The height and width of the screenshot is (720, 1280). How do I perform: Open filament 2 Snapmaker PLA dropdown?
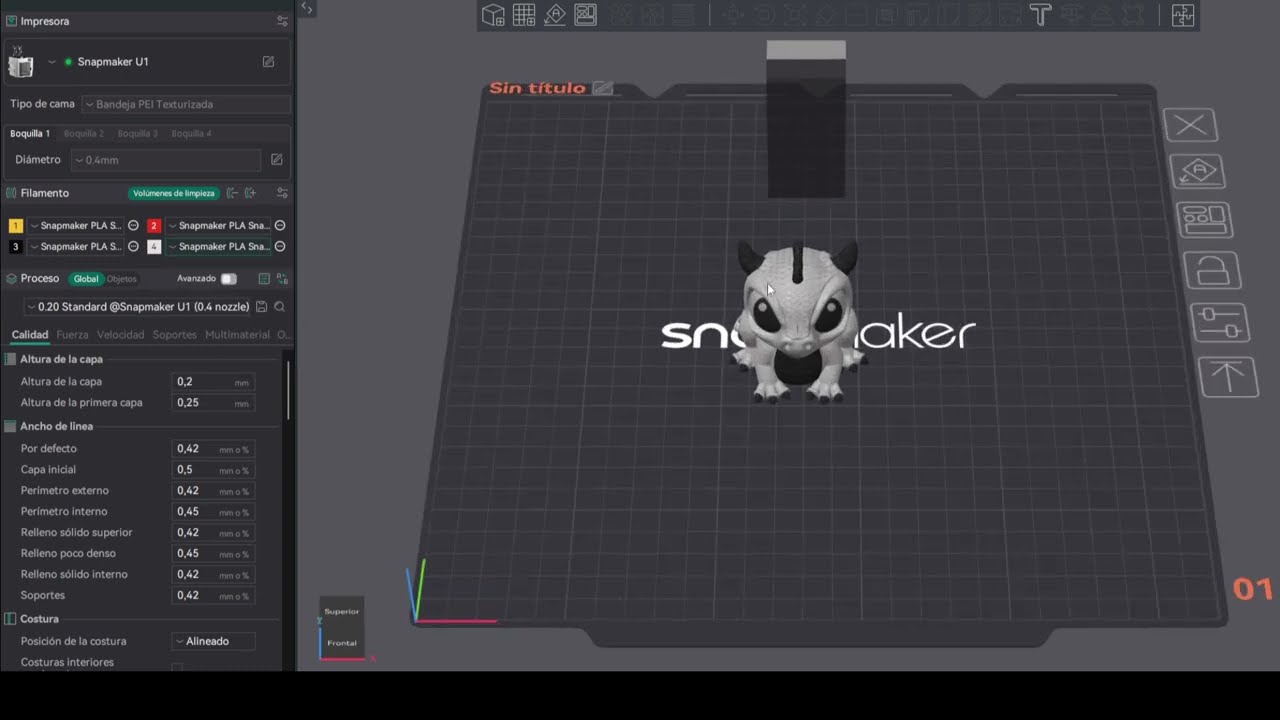click(x=219, y=226)
